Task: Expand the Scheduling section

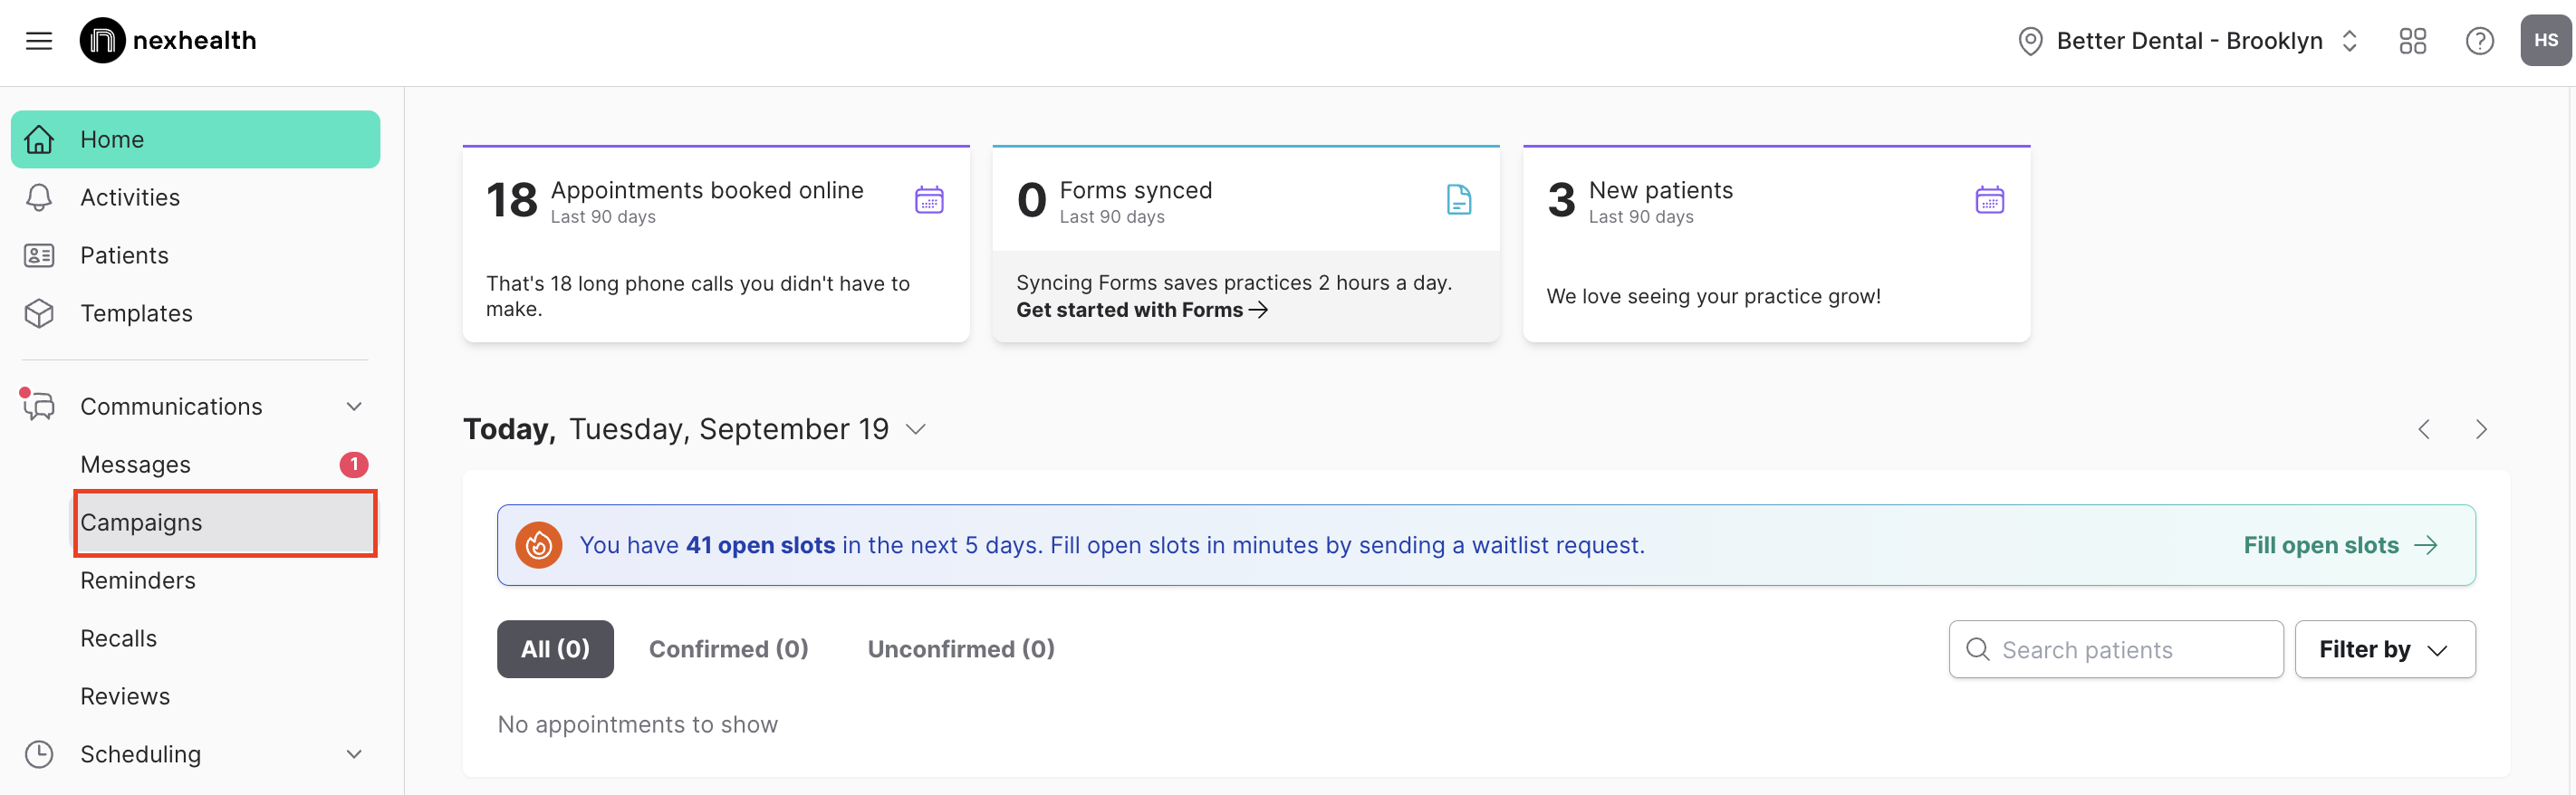Action: coord(354,755)
